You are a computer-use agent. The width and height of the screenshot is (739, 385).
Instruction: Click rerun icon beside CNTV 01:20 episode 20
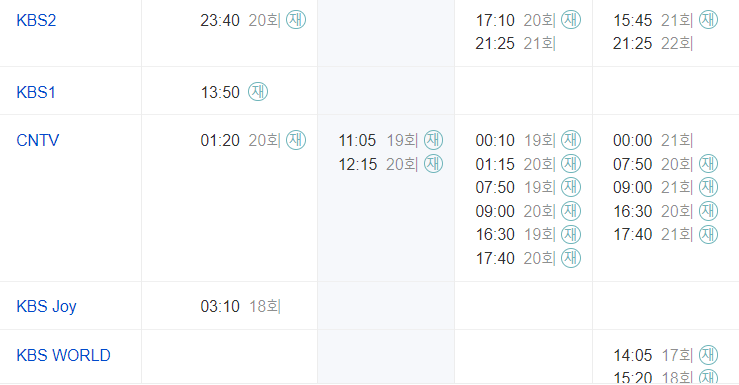point(296,140)
